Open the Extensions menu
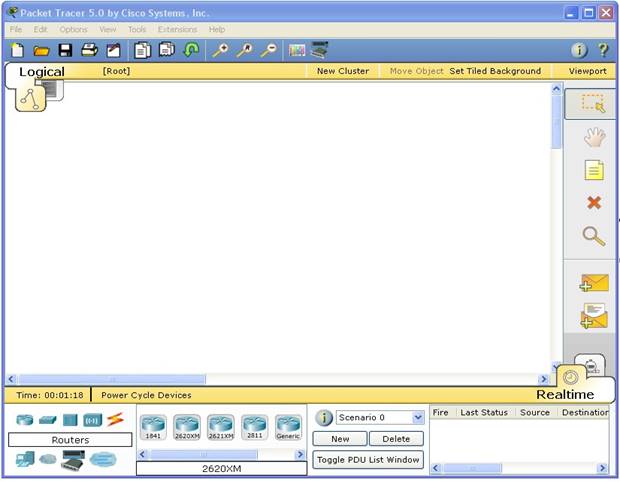Image resolution: width=620 pixels, height=482 pixels. point(177,29)
